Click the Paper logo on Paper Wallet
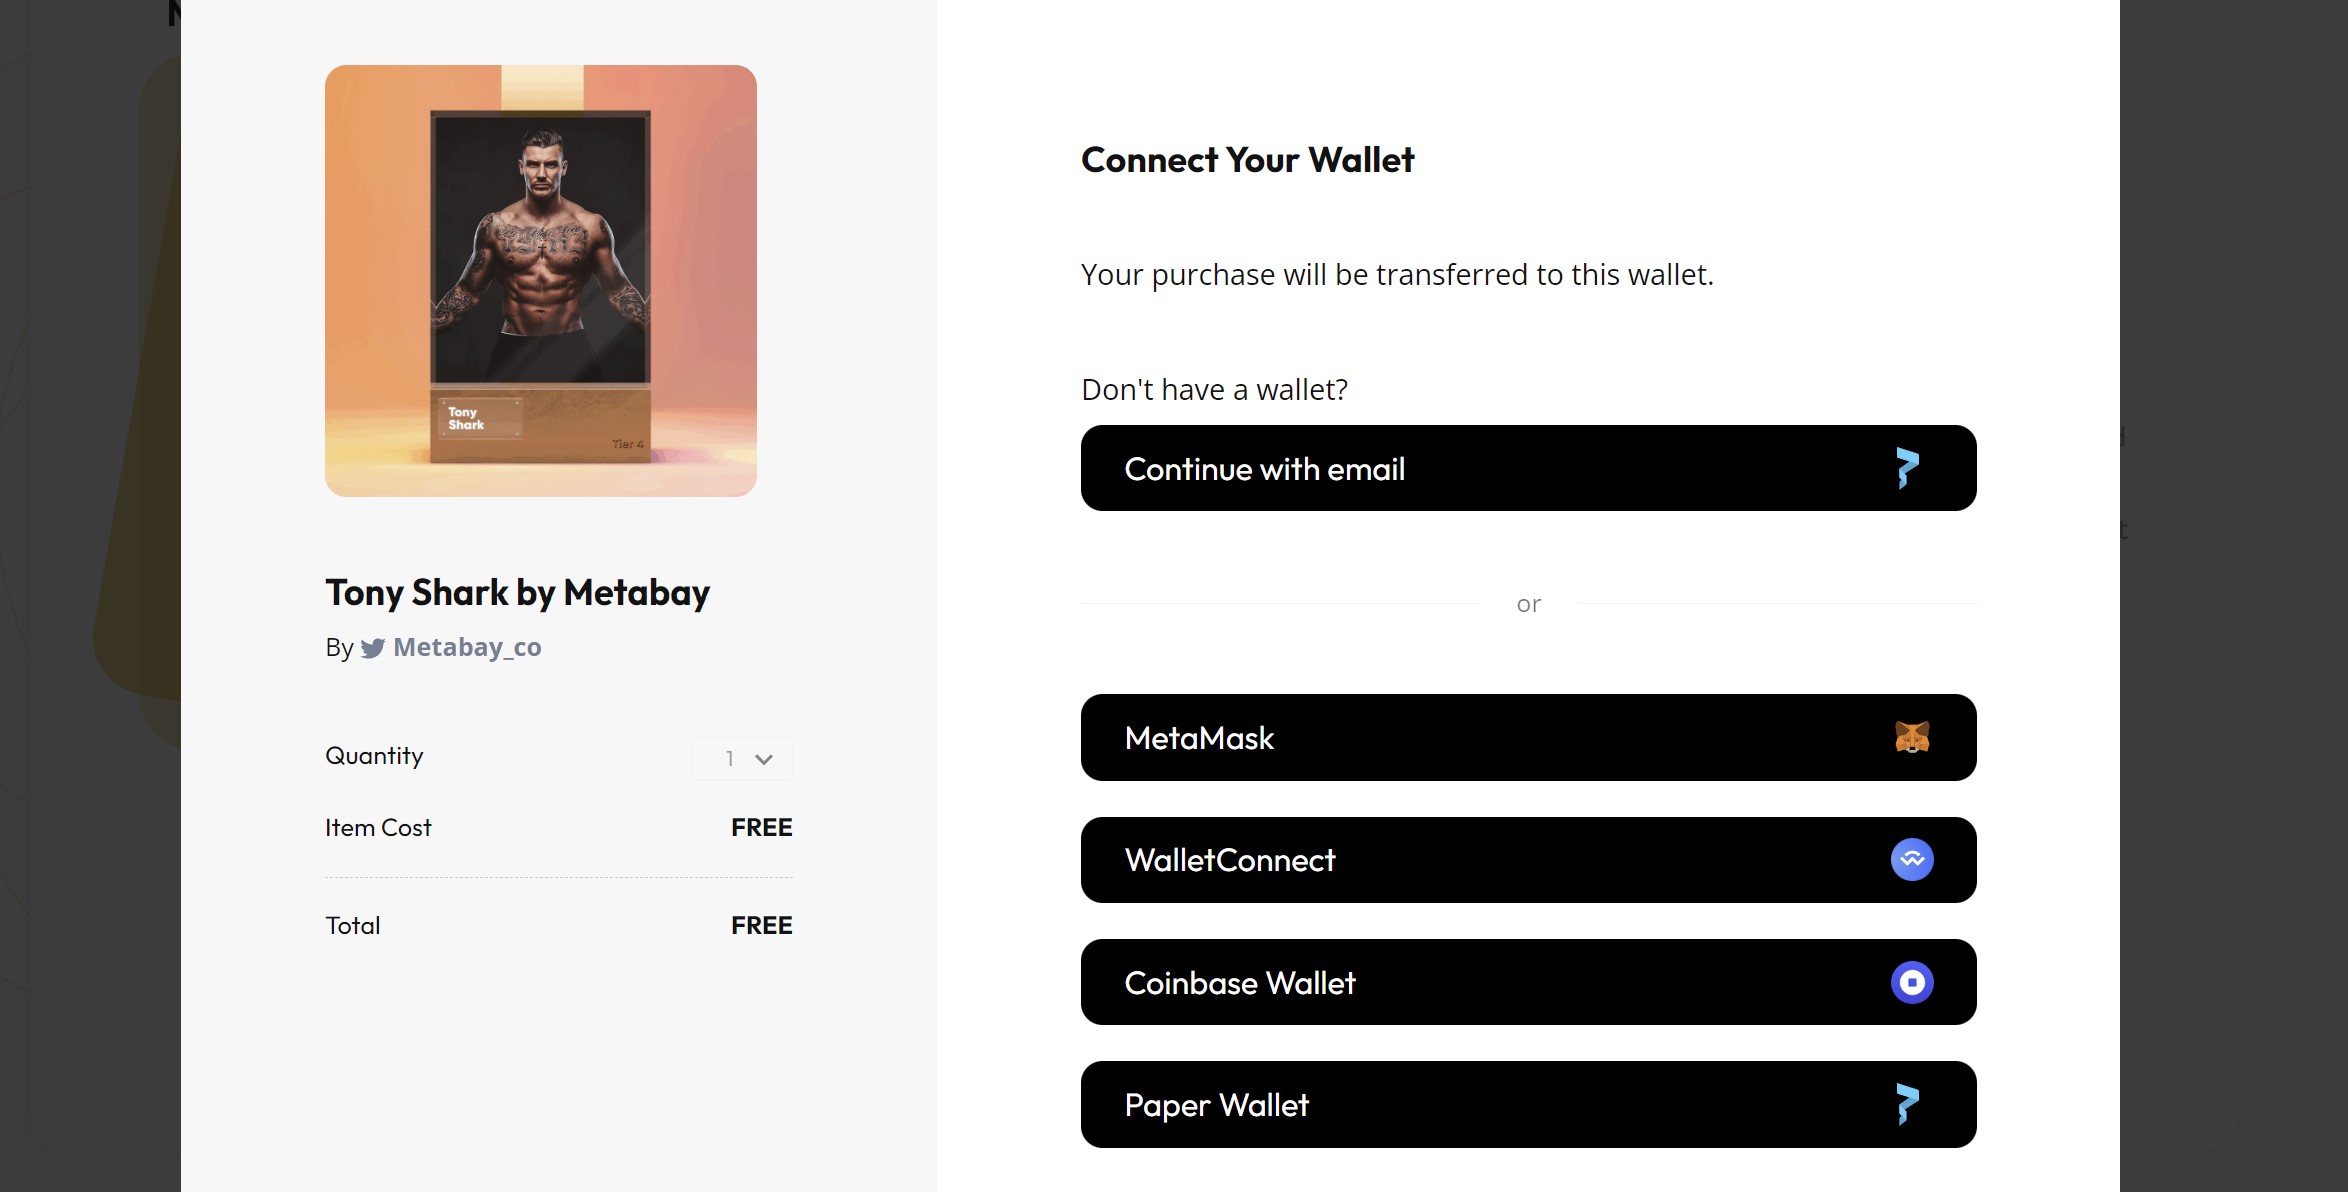 pyautogui.click(x=1907, y=1104)
